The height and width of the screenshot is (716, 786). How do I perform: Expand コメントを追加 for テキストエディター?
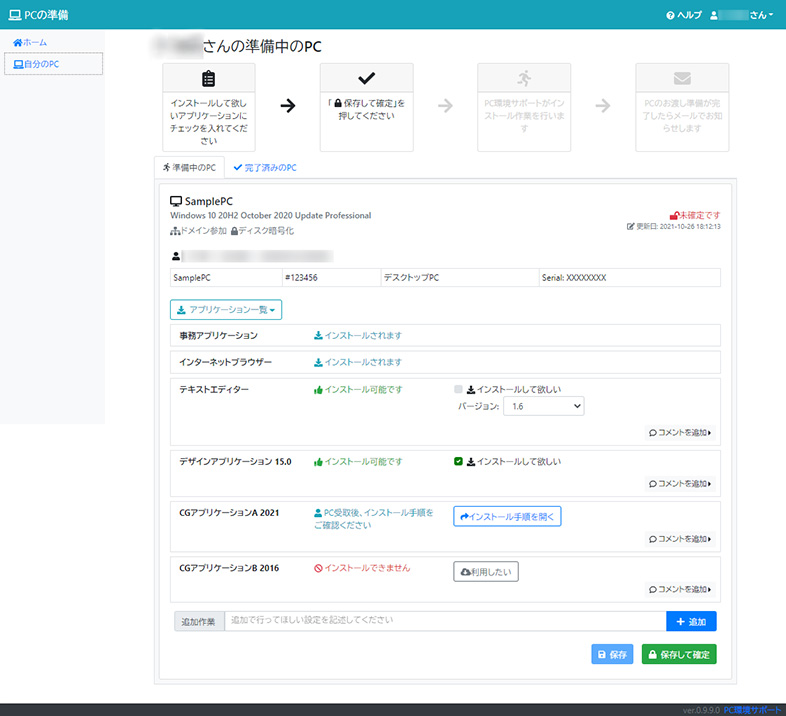point(683,433)
